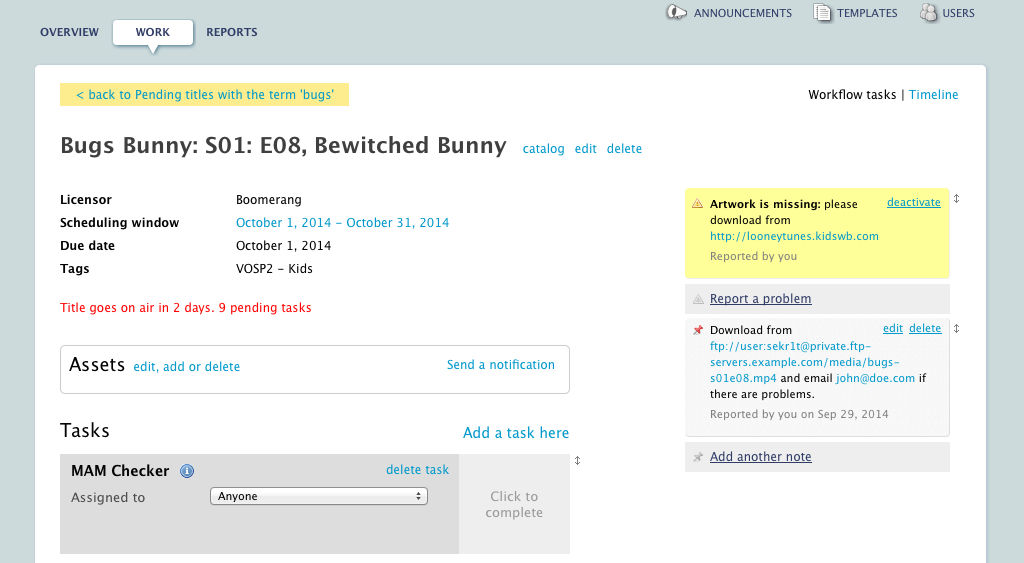Delete the MAM Checker task
The height and width of the screenshot is (563, 1024).
click(417, 470)
